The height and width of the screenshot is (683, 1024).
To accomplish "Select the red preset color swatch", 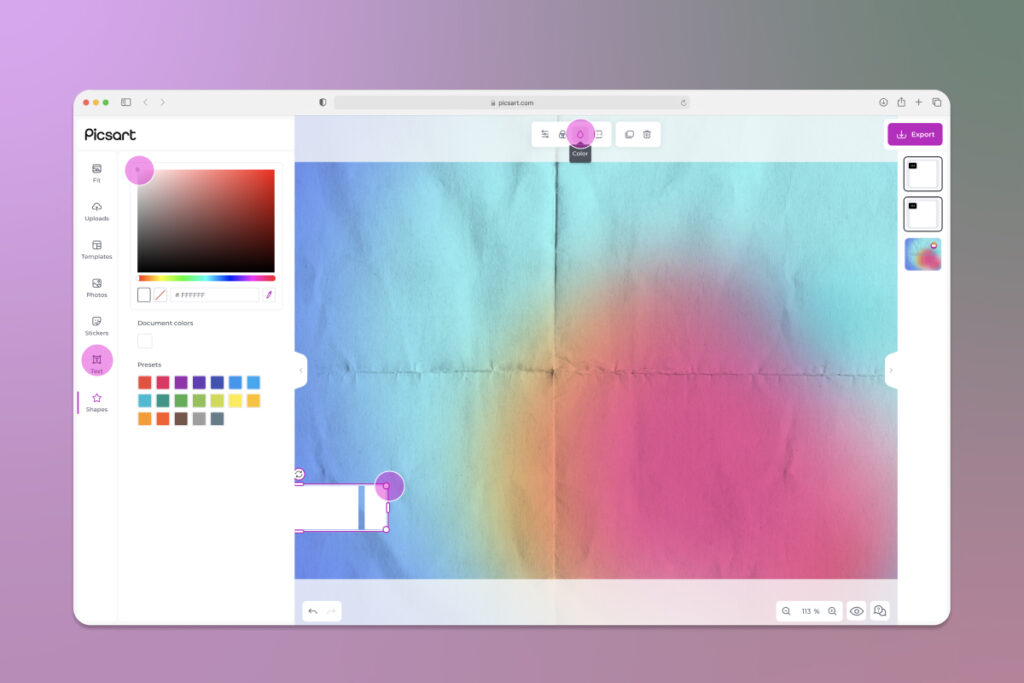I will [142, 381].
